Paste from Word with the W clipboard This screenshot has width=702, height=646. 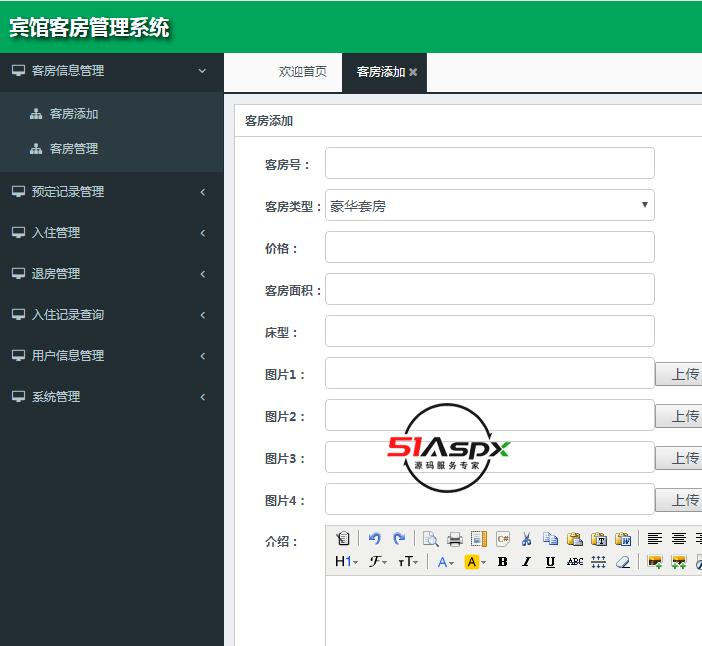pos(623,539)
